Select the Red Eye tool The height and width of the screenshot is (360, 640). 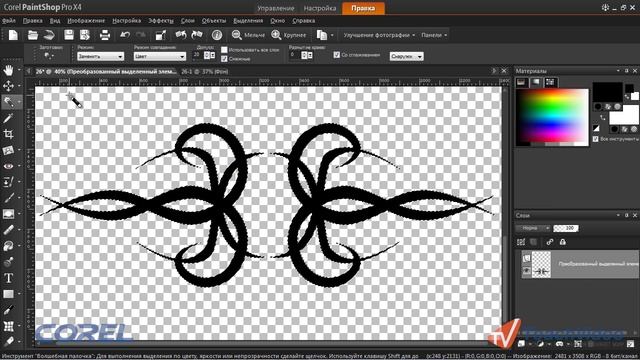(x=8, y=166)
